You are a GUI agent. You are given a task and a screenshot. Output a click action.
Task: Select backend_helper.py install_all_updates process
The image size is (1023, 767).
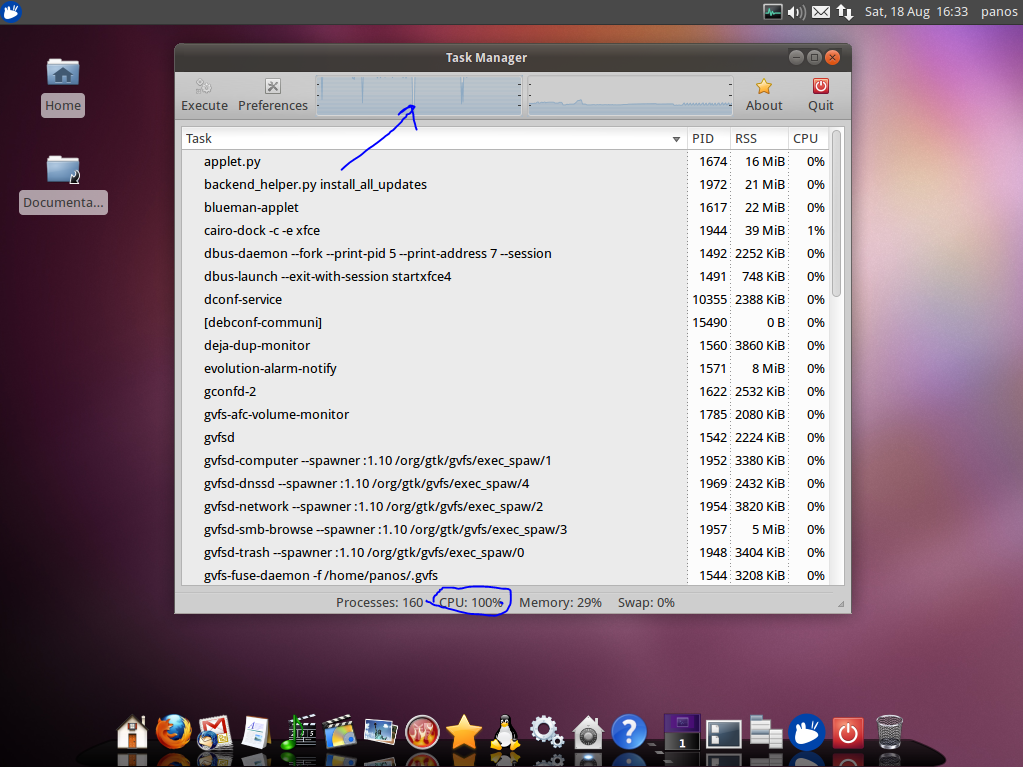pos(506,185)
